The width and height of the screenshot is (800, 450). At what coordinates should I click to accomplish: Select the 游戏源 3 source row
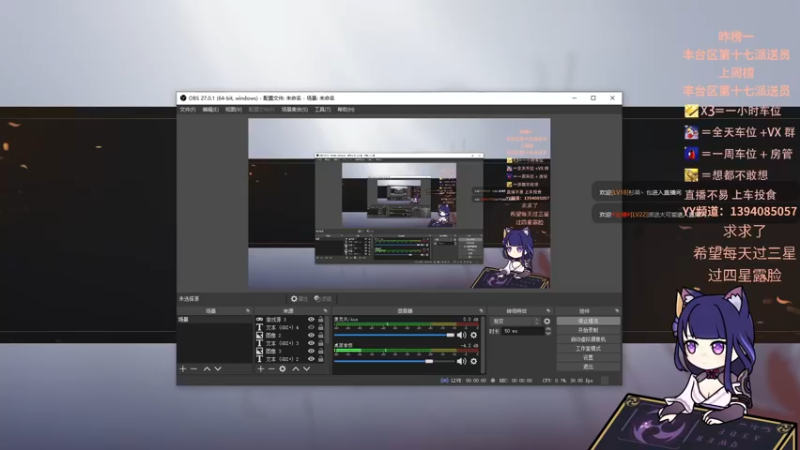coord(290,319)
